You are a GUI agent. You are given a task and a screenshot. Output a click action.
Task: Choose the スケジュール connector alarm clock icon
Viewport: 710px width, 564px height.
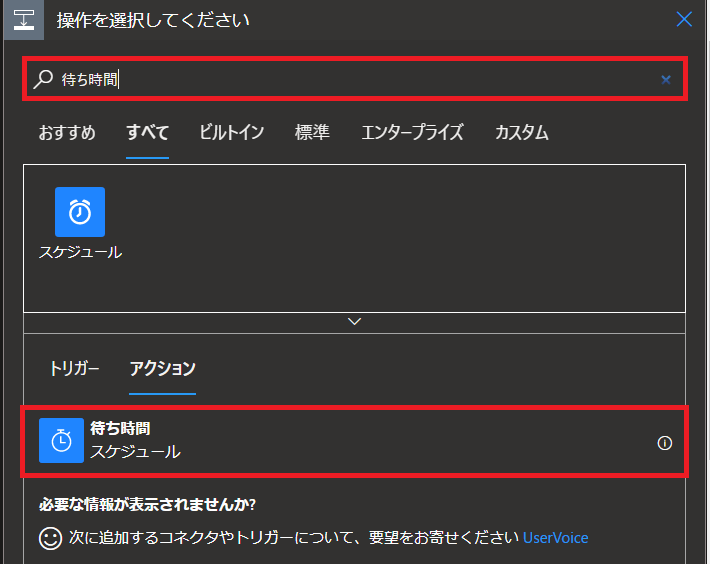click(80, 212)
